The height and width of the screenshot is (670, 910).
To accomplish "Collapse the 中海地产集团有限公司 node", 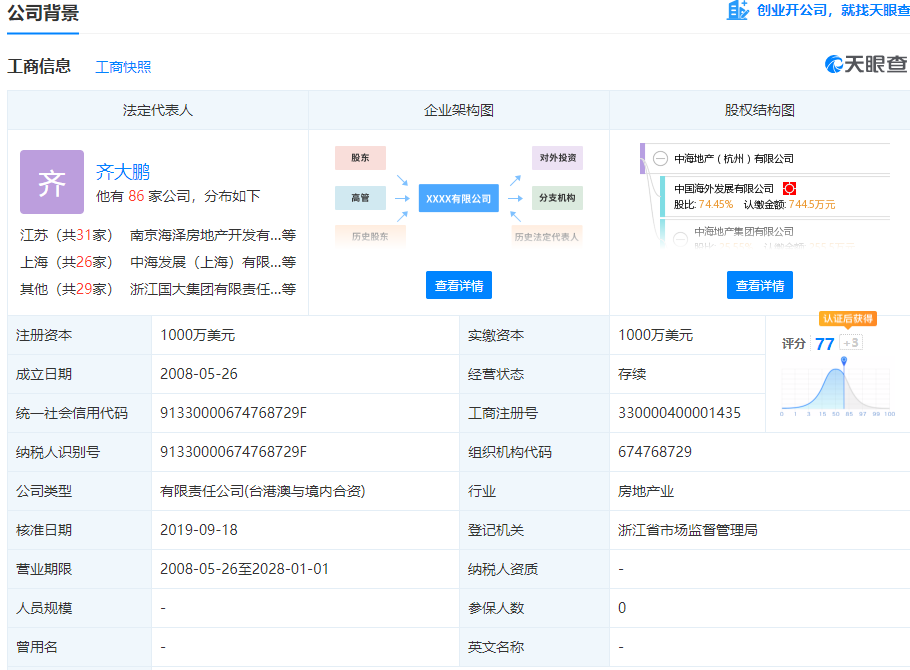I will tap(680, 239).
